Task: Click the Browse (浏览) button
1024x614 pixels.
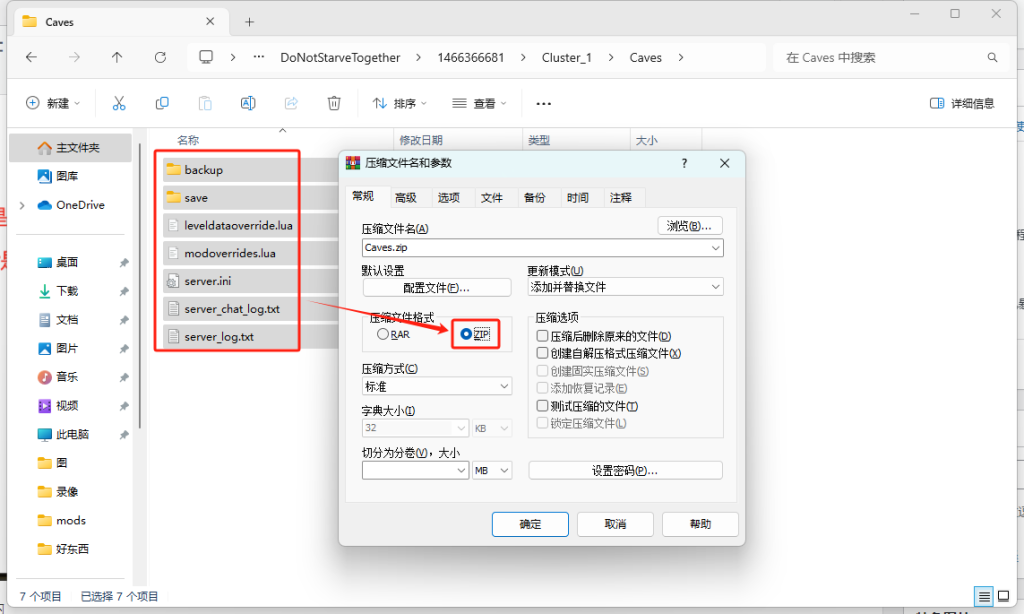Action: pyautogui.click(x=690, y=226)
